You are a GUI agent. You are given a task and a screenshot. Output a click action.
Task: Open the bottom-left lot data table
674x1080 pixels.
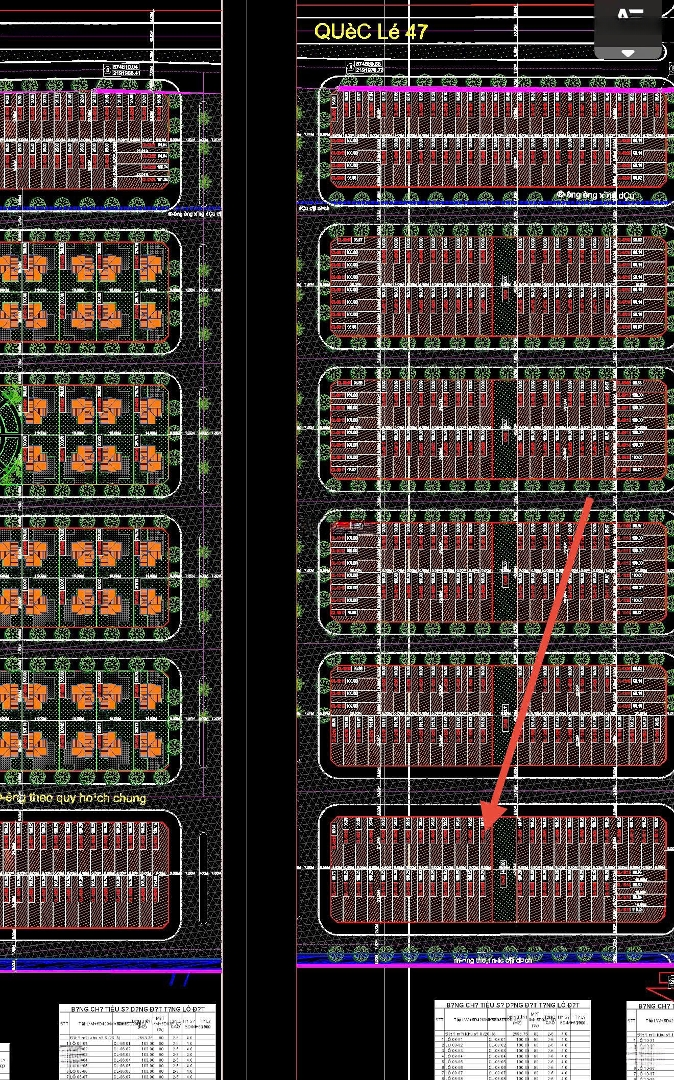tap(138, 1040)
